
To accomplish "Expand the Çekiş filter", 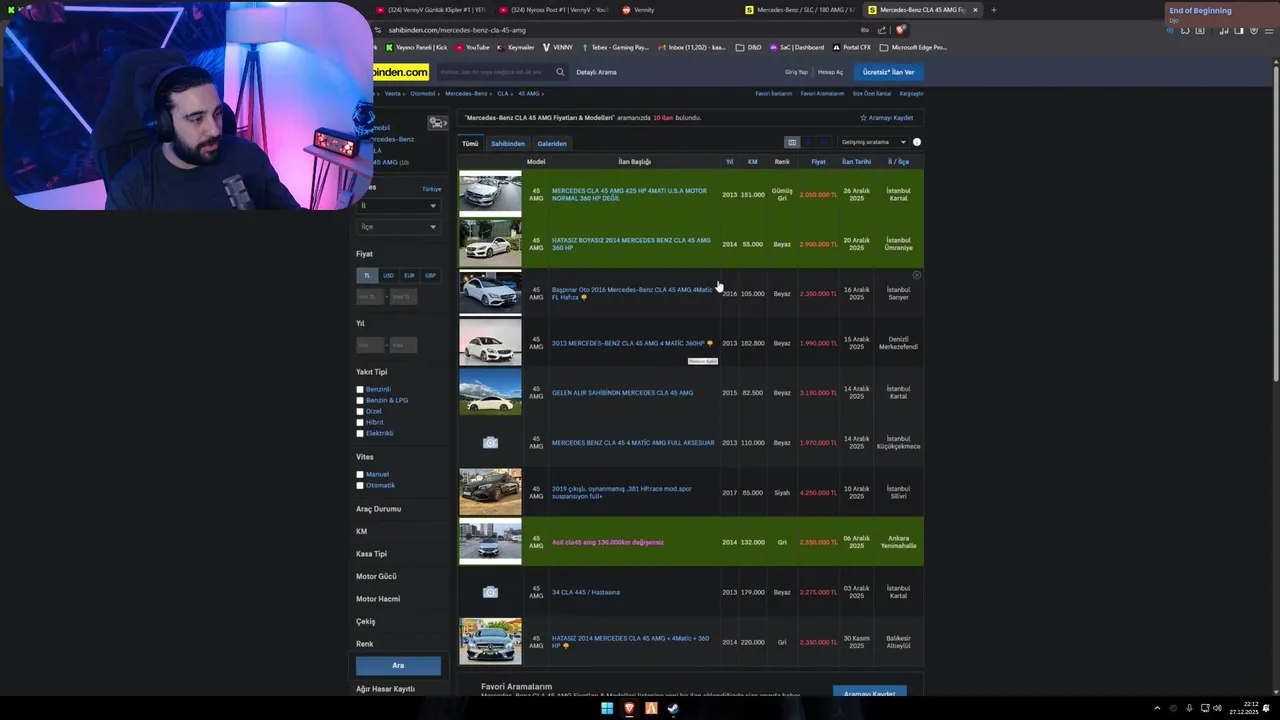I will coord(365,621).
